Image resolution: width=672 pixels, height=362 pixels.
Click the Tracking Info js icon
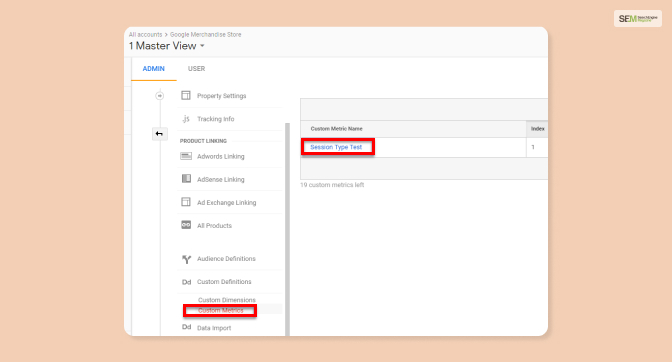coord(186,119)
